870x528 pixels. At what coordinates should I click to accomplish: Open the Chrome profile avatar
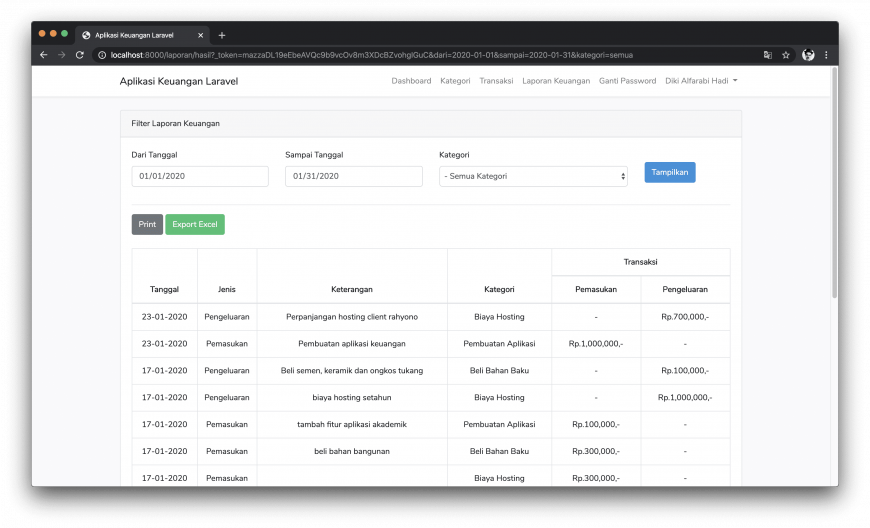pos(808,55)
